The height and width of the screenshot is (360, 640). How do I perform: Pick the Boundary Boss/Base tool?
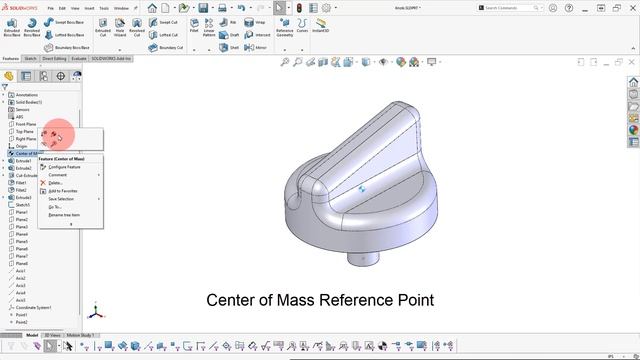point(67,47)
